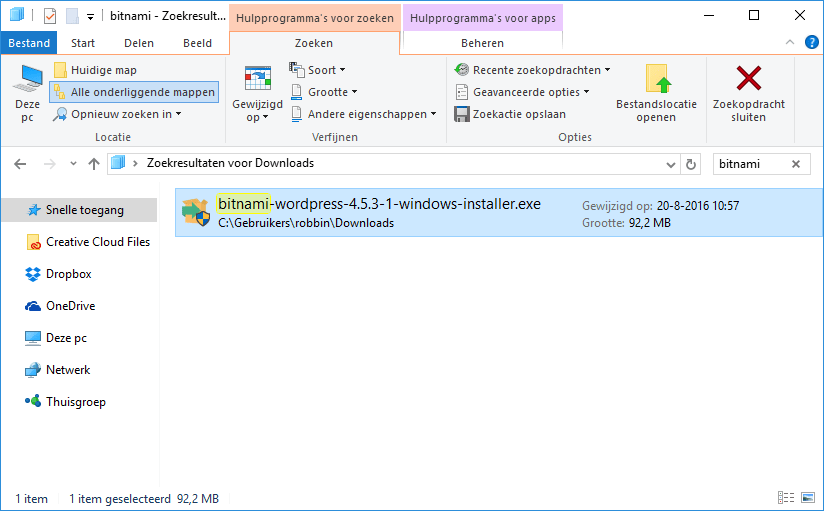Screen dimensions: 824x511
Task: Click Hulpprogramma's voor zoeken contextual tab
Action: tap(314, 18)
